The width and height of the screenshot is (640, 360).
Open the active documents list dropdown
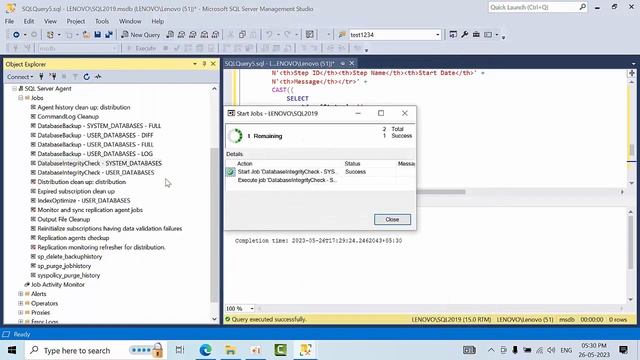click(633, 64)
